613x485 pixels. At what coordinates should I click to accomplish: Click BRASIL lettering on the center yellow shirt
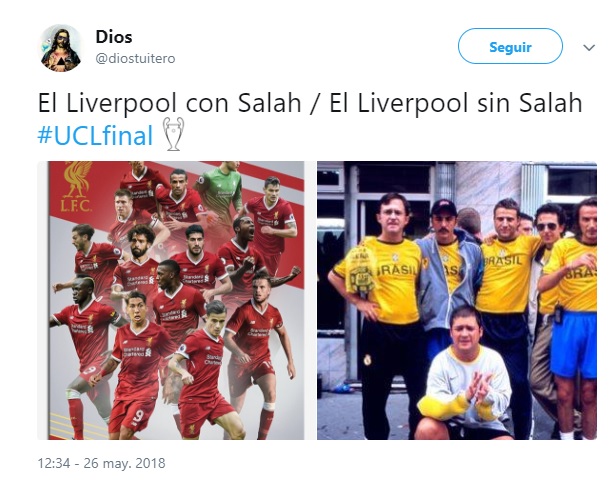click(x=504, y=260)
